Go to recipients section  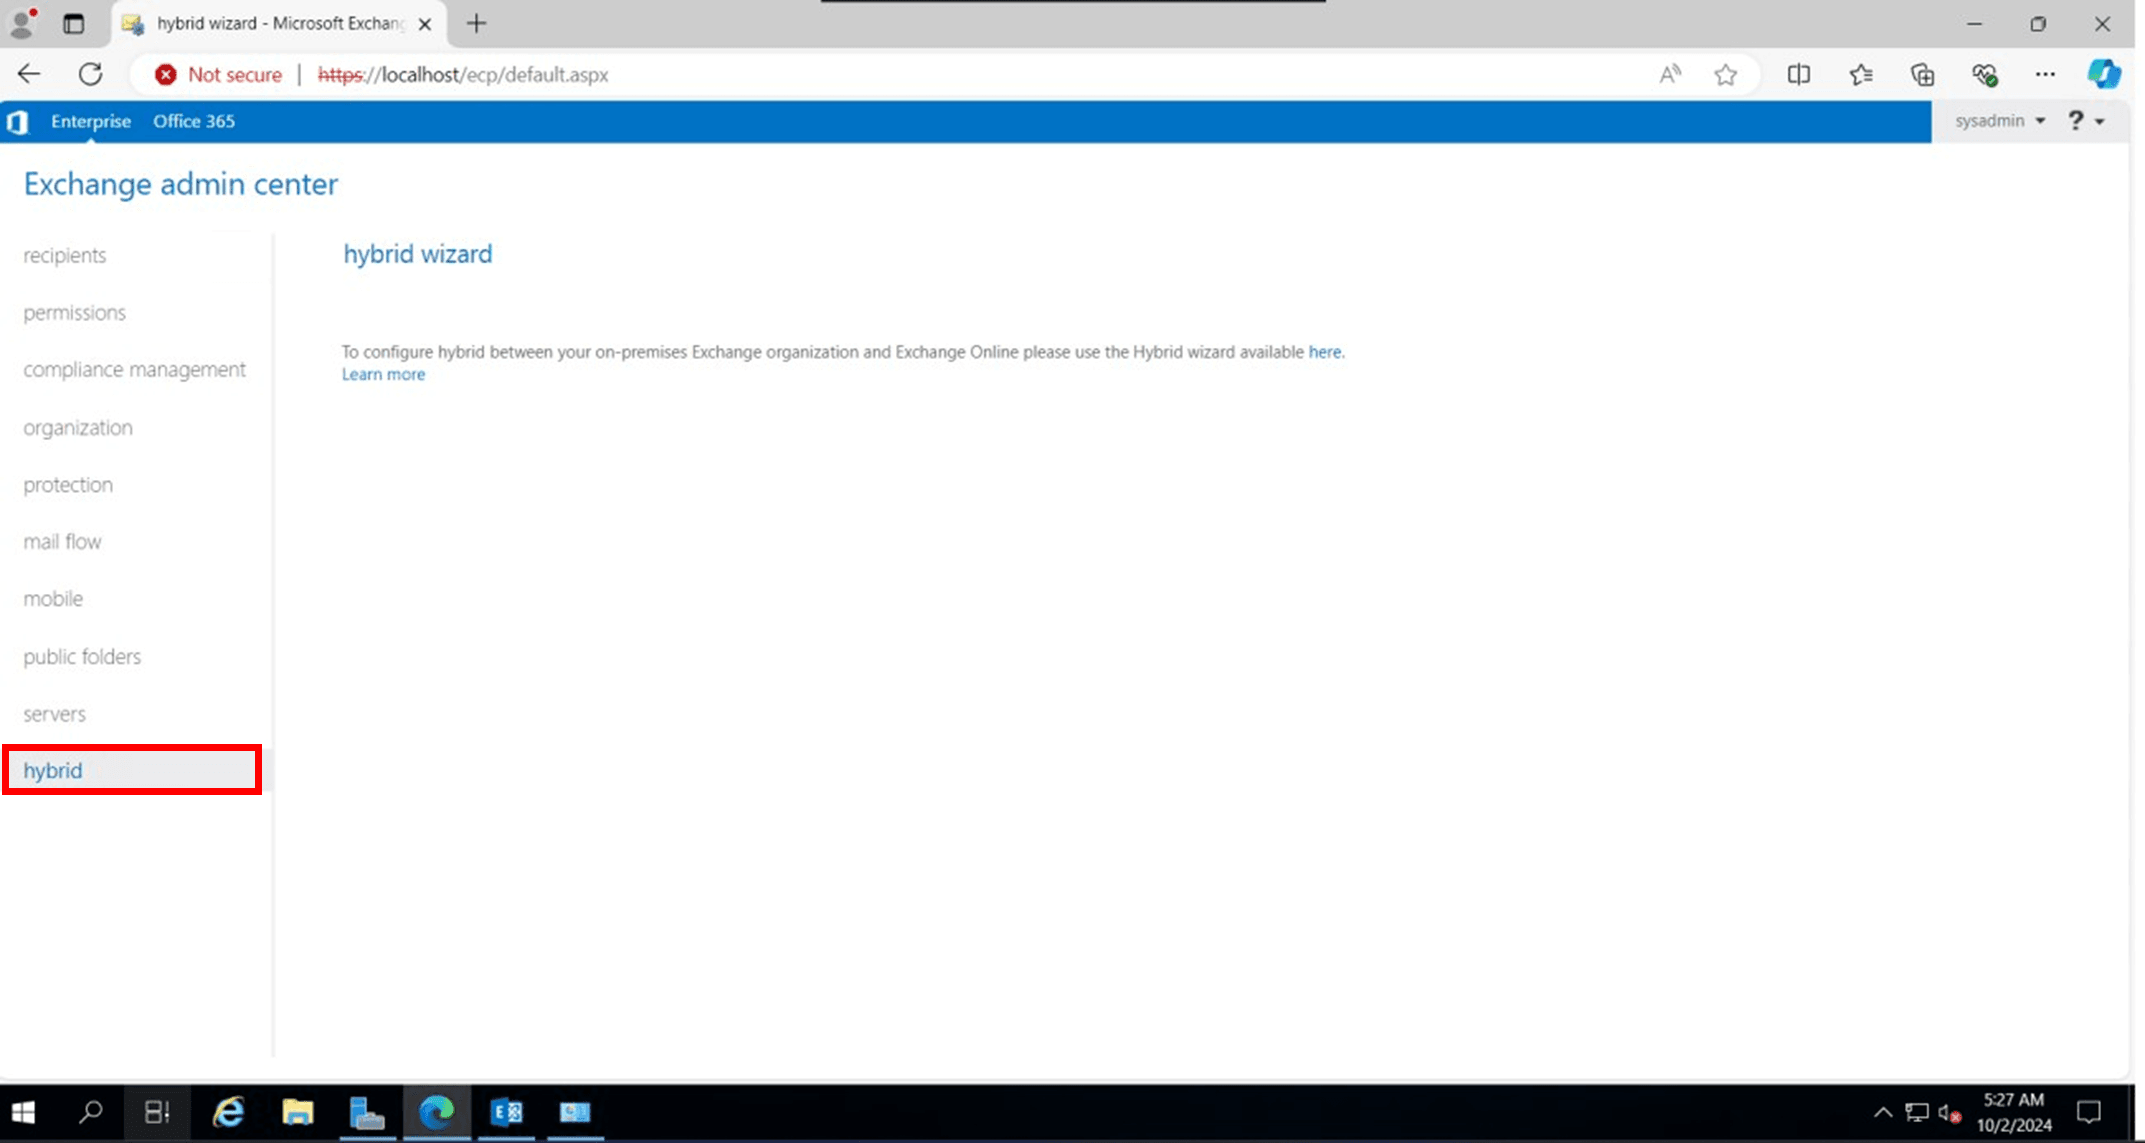pos(65,255)
